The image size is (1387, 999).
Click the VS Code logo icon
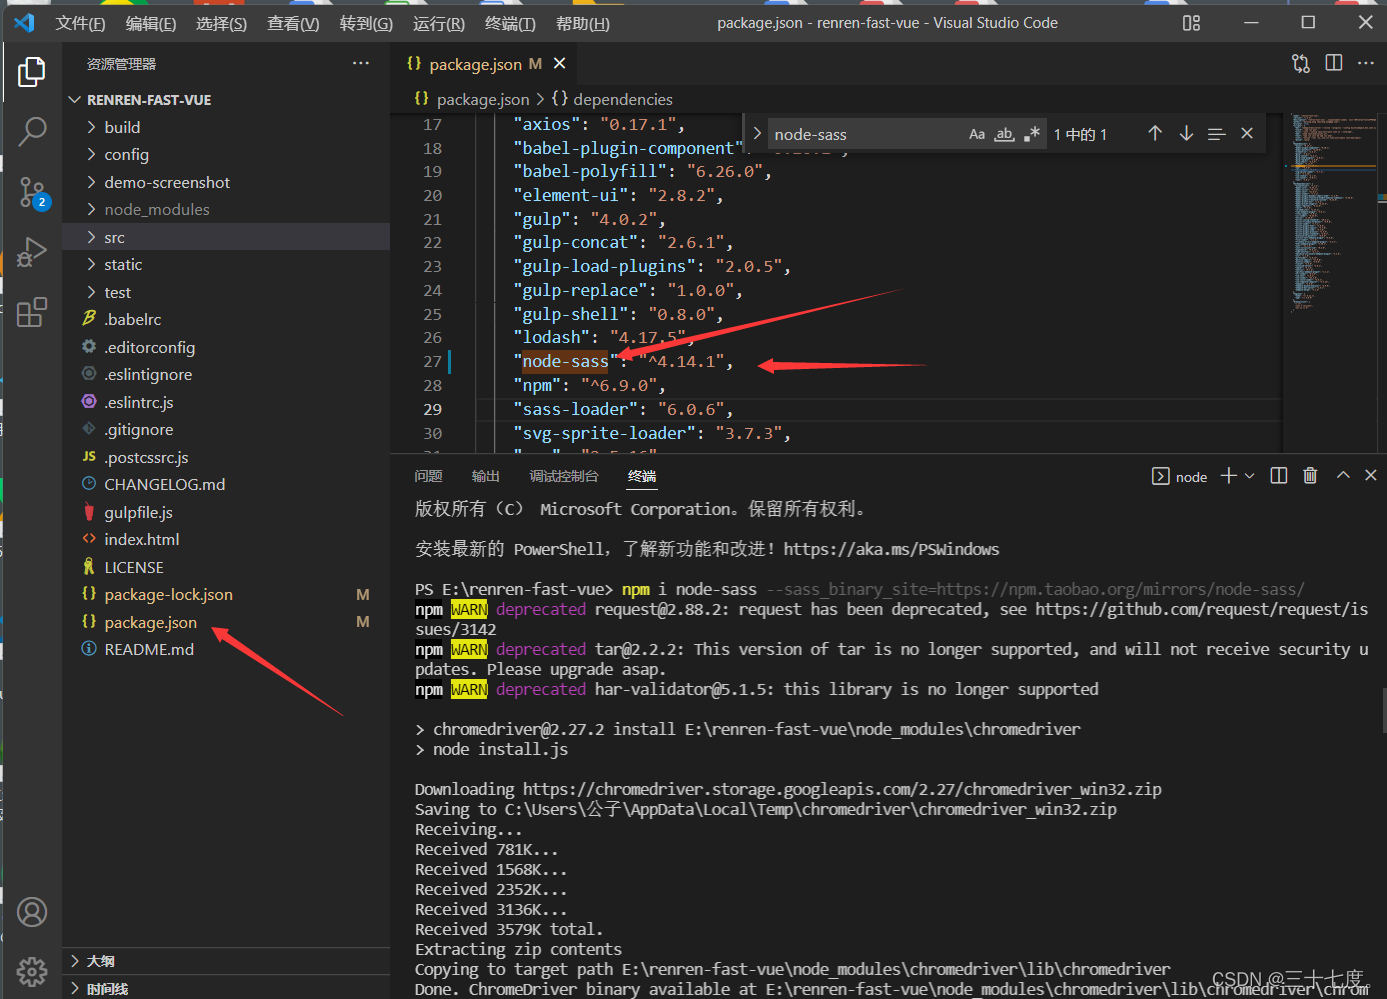tap(24, 22)
